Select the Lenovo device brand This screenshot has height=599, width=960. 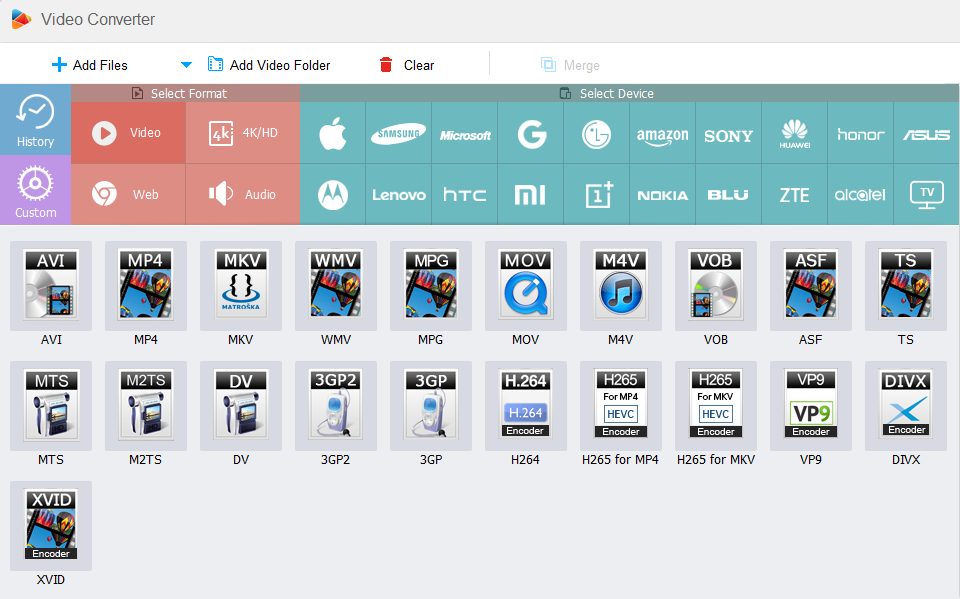[399, 195]
